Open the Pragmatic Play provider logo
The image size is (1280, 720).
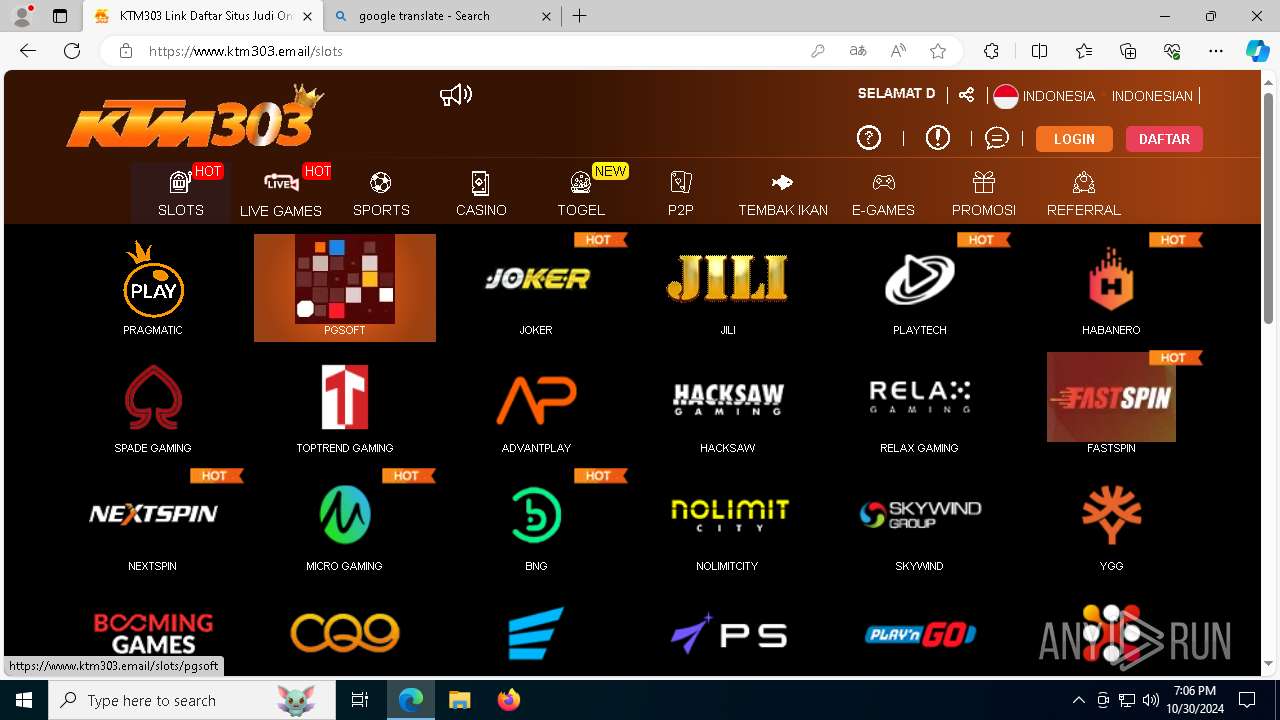[x=153, y=278]
